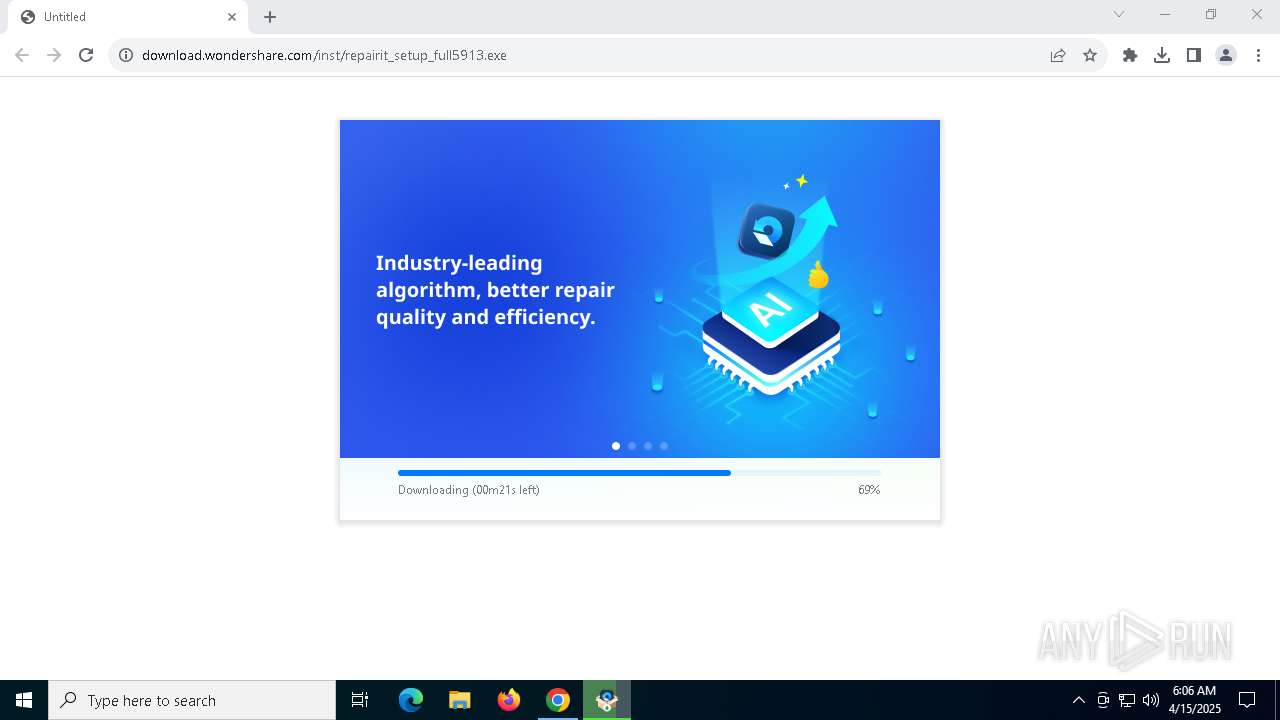The width and height of the screenshot is (1280, 720).
Task: Open File Explorer from taskbar
Action: click(460, 700)
